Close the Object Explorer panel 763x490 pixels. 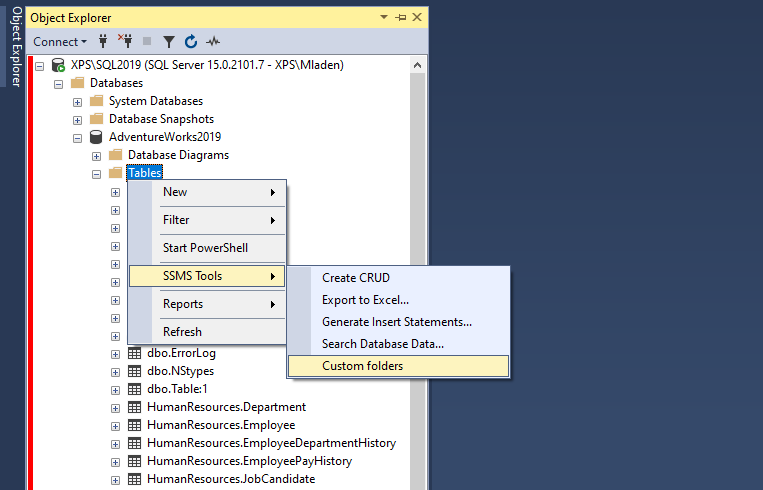(x=417, y=17)
